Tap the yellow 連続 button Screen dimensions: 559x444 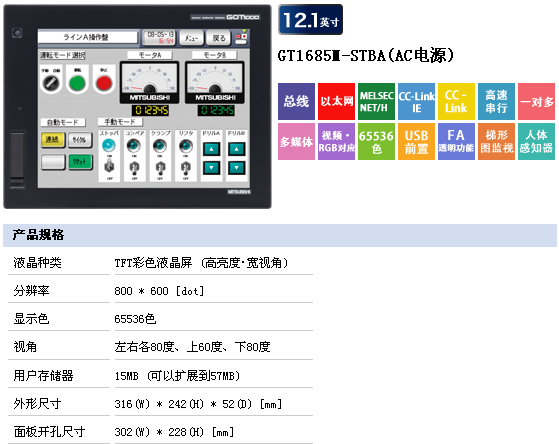53,140
